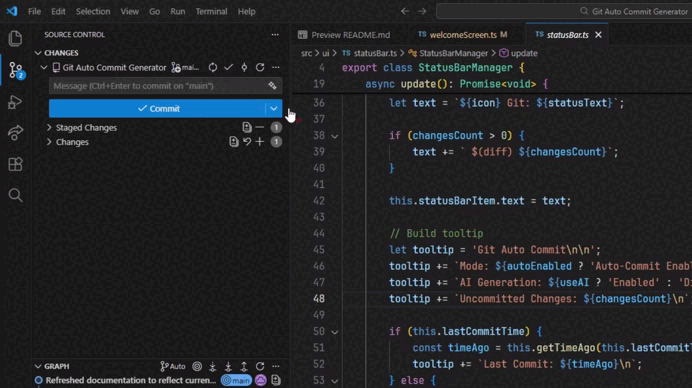692x388 pixels.
Task: Refresh the Graph section
Action: click(260, 366)
